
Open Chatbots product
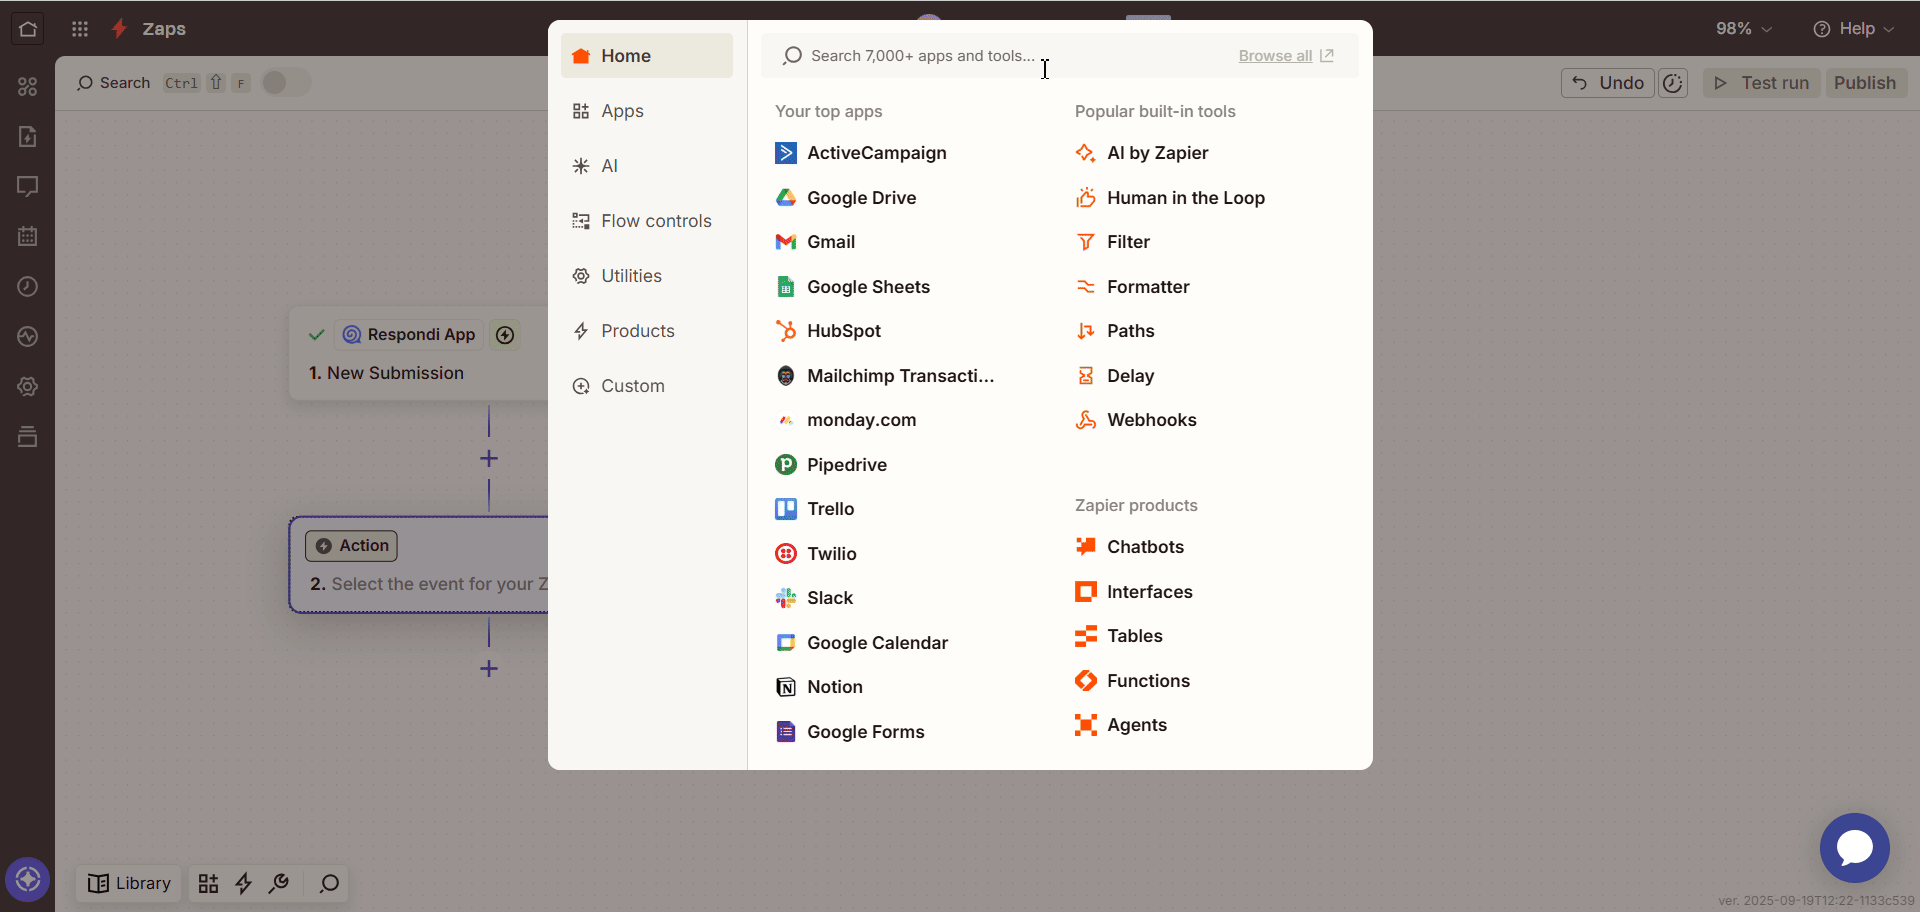point(1130,547)
